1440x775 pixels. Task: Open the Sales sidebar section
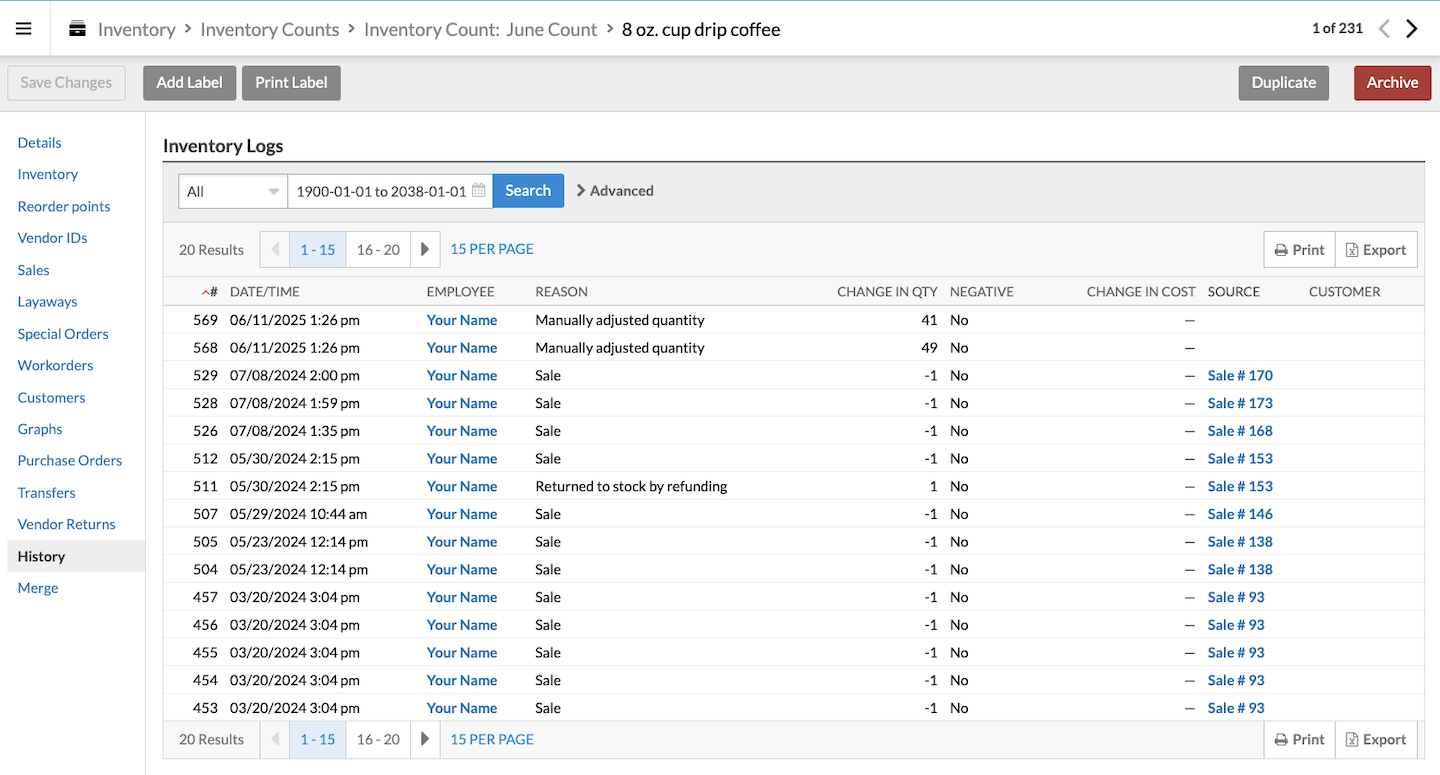pyautogui.click(x=34, y=270)
